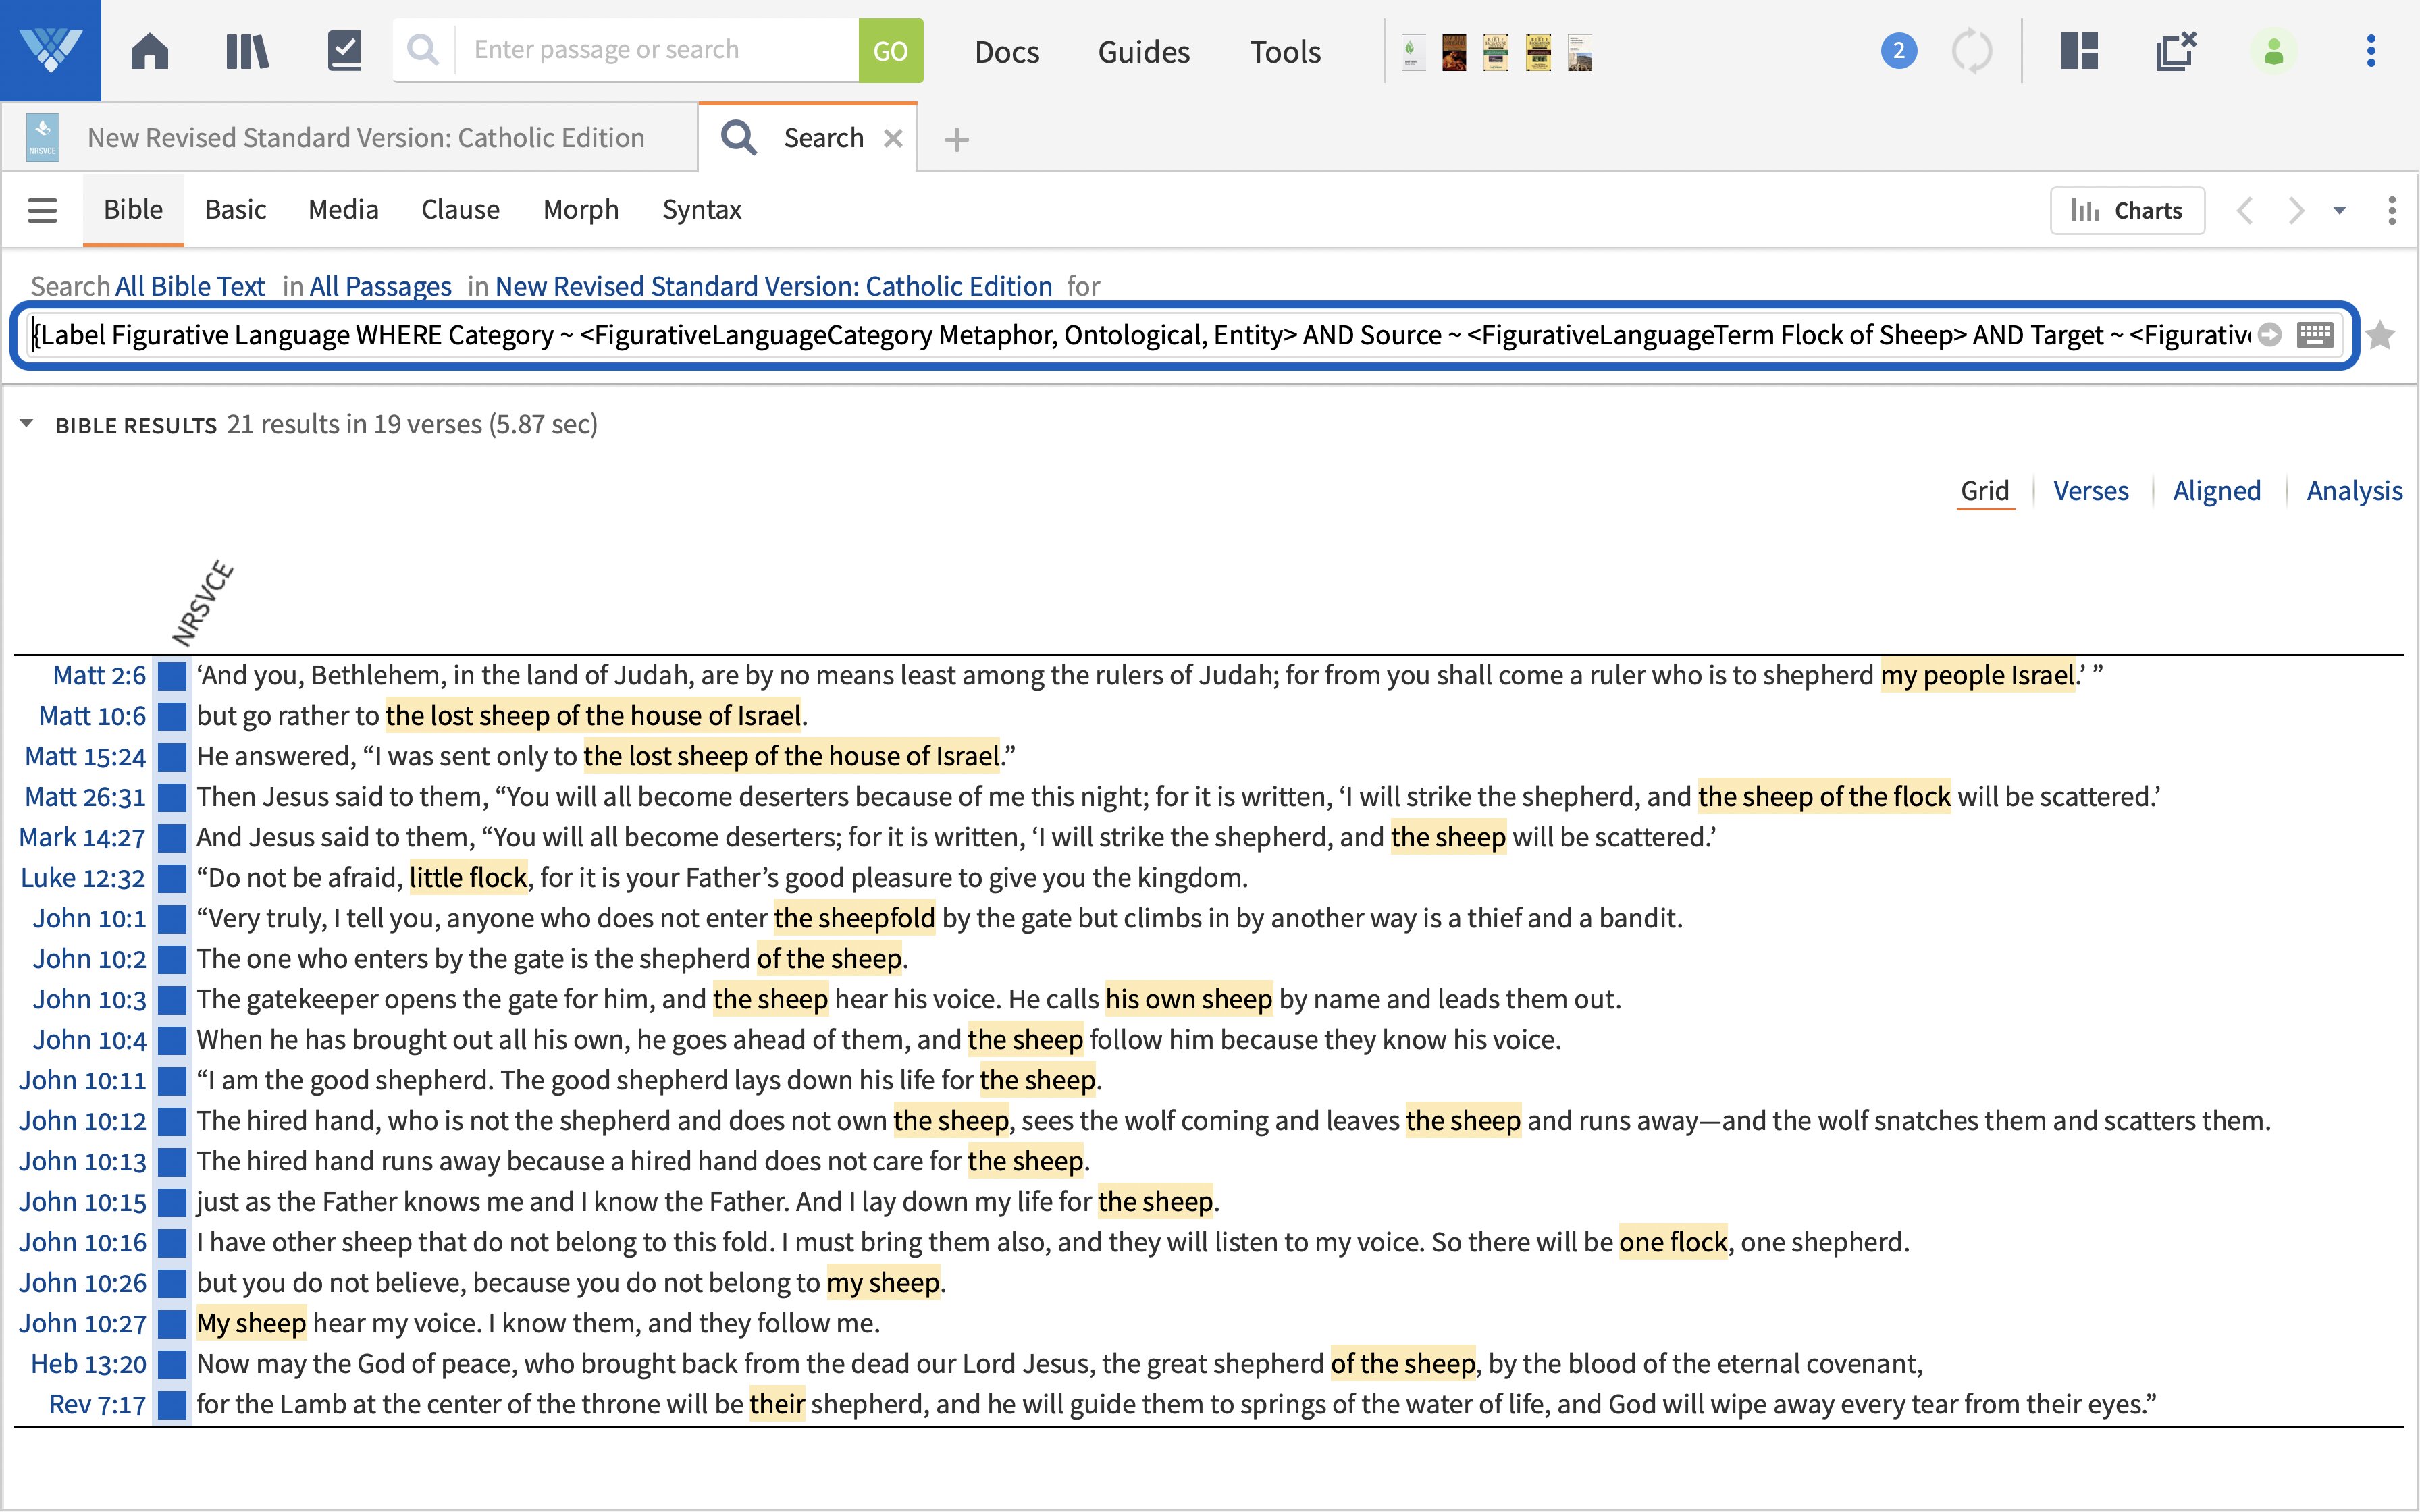Switch to the Morph search tab
The height and width of the screenshot is (1512, 2420).
pos(581,210)
